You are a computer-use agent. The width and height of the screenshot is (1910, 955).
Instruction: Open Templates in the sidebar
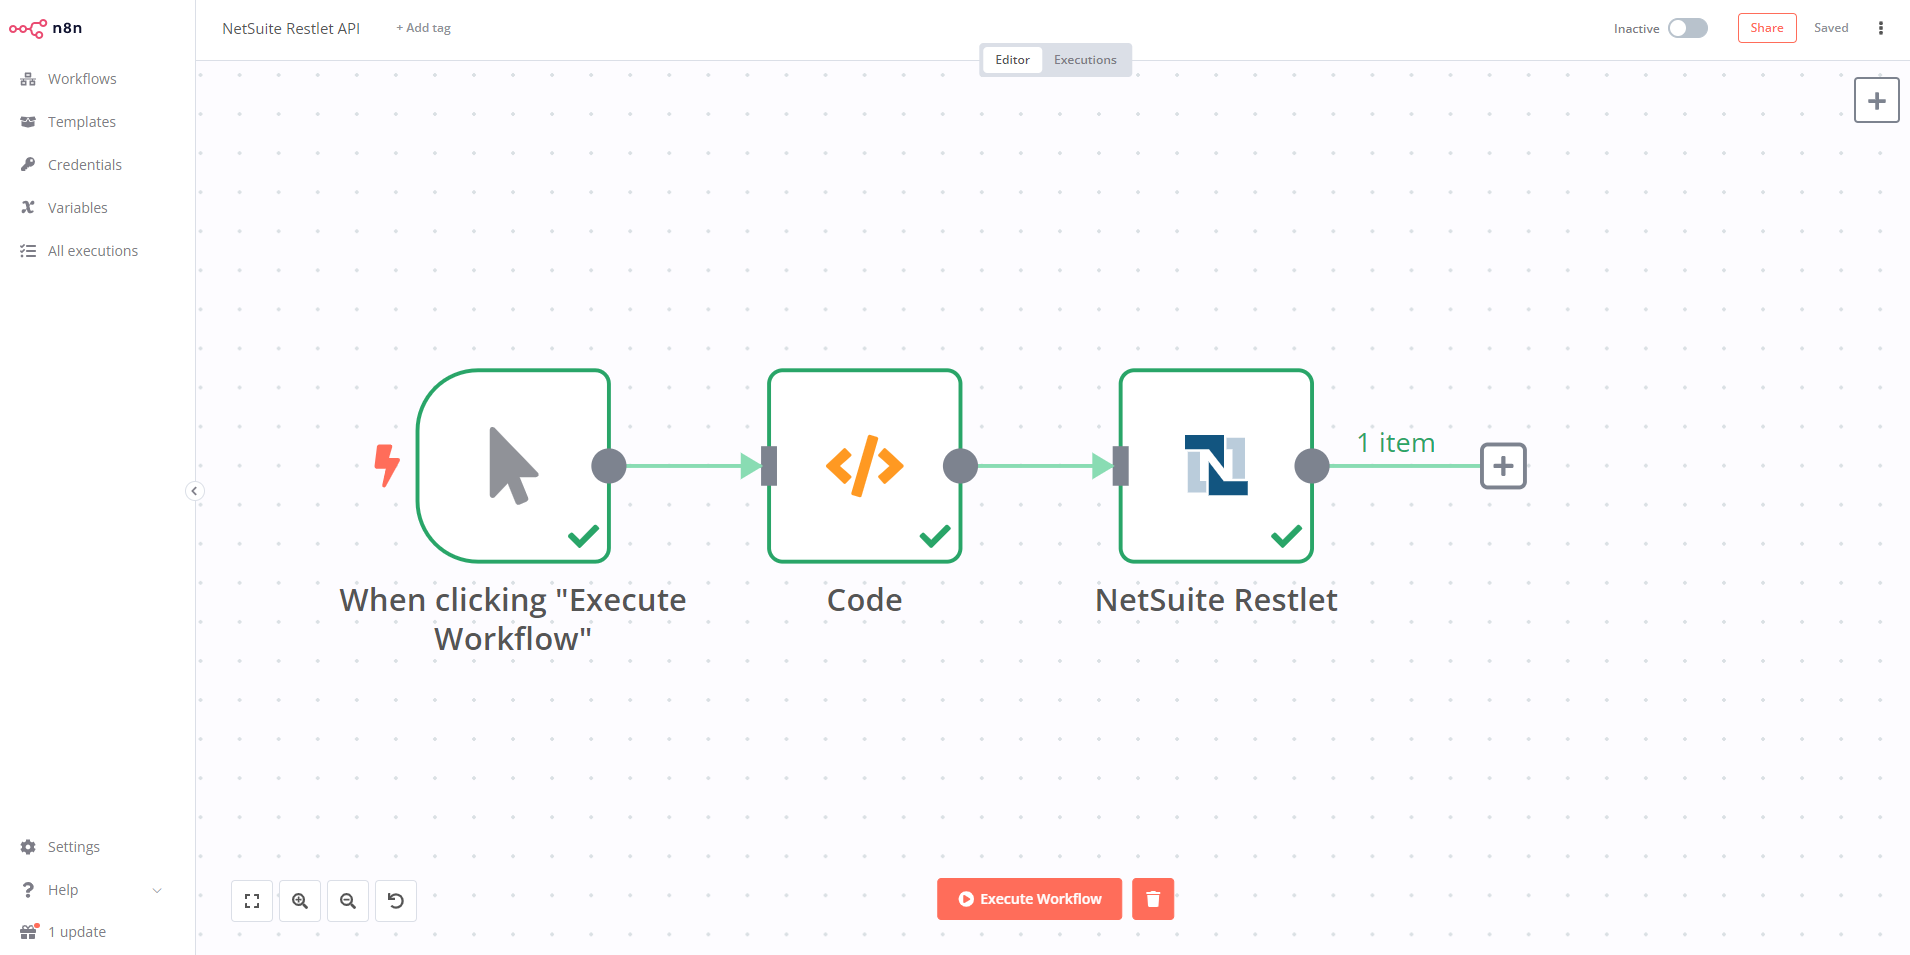(x=82, y=122)
